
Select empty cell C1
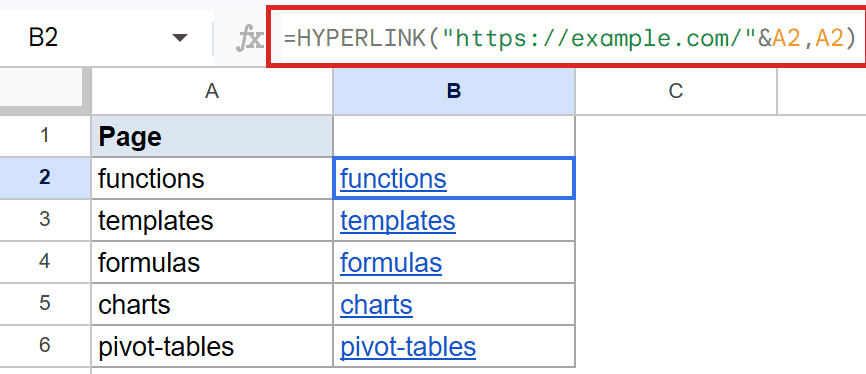676,136
